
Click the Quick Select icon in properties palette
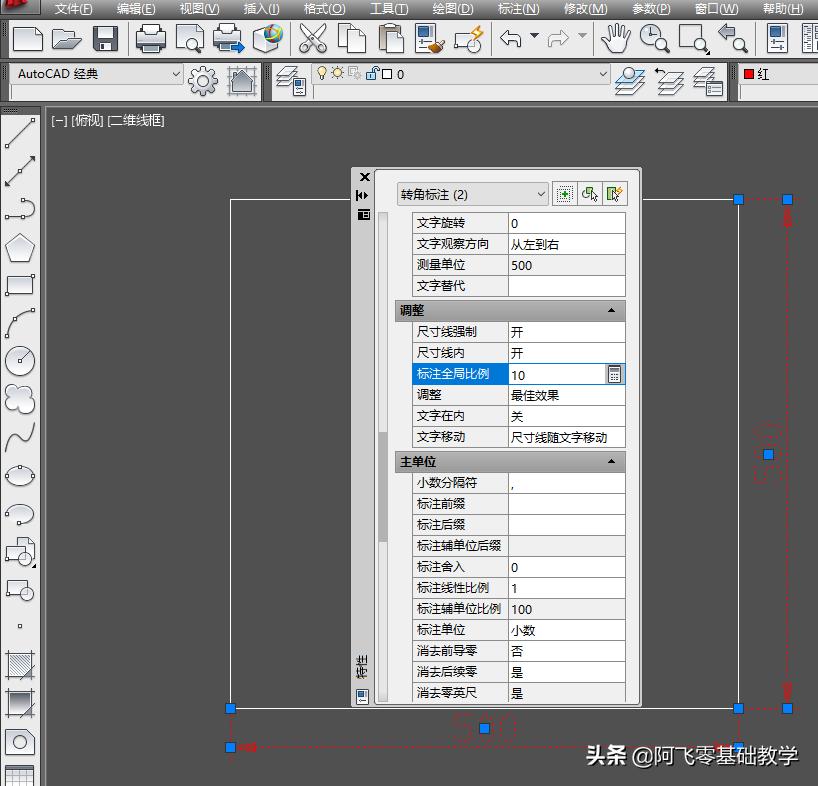tap(615, 194)
